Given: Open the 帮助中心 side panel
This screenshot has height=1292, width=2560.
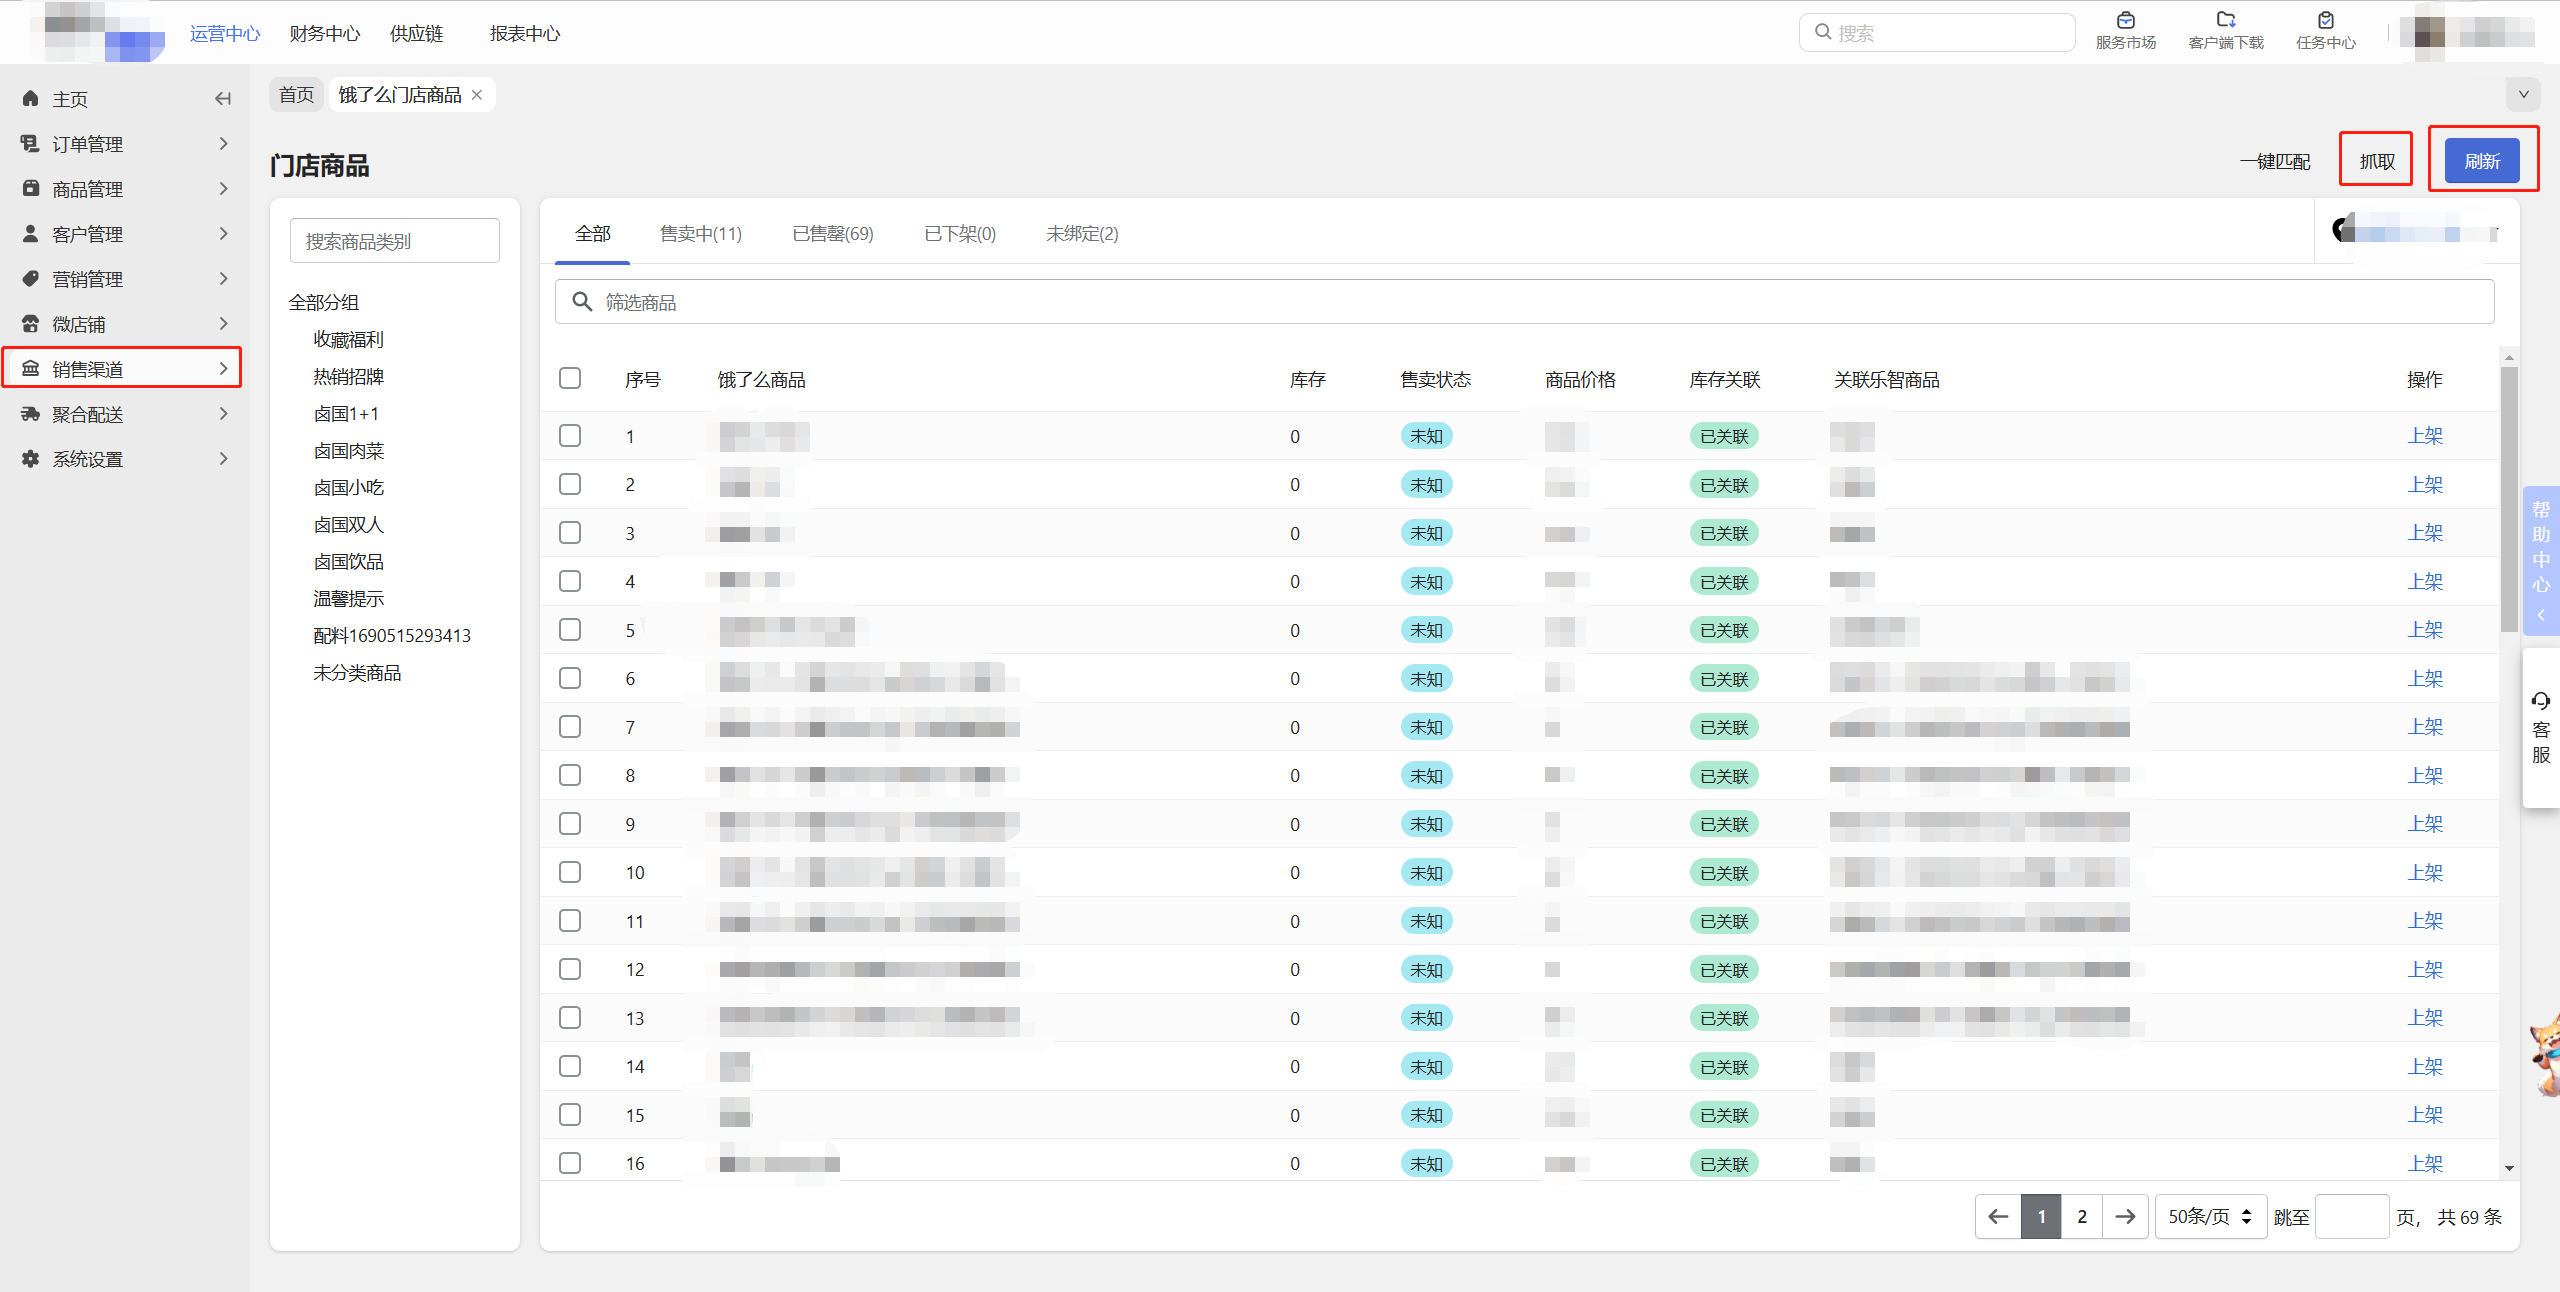Looking at the screenshot, I should [2541, 561].
